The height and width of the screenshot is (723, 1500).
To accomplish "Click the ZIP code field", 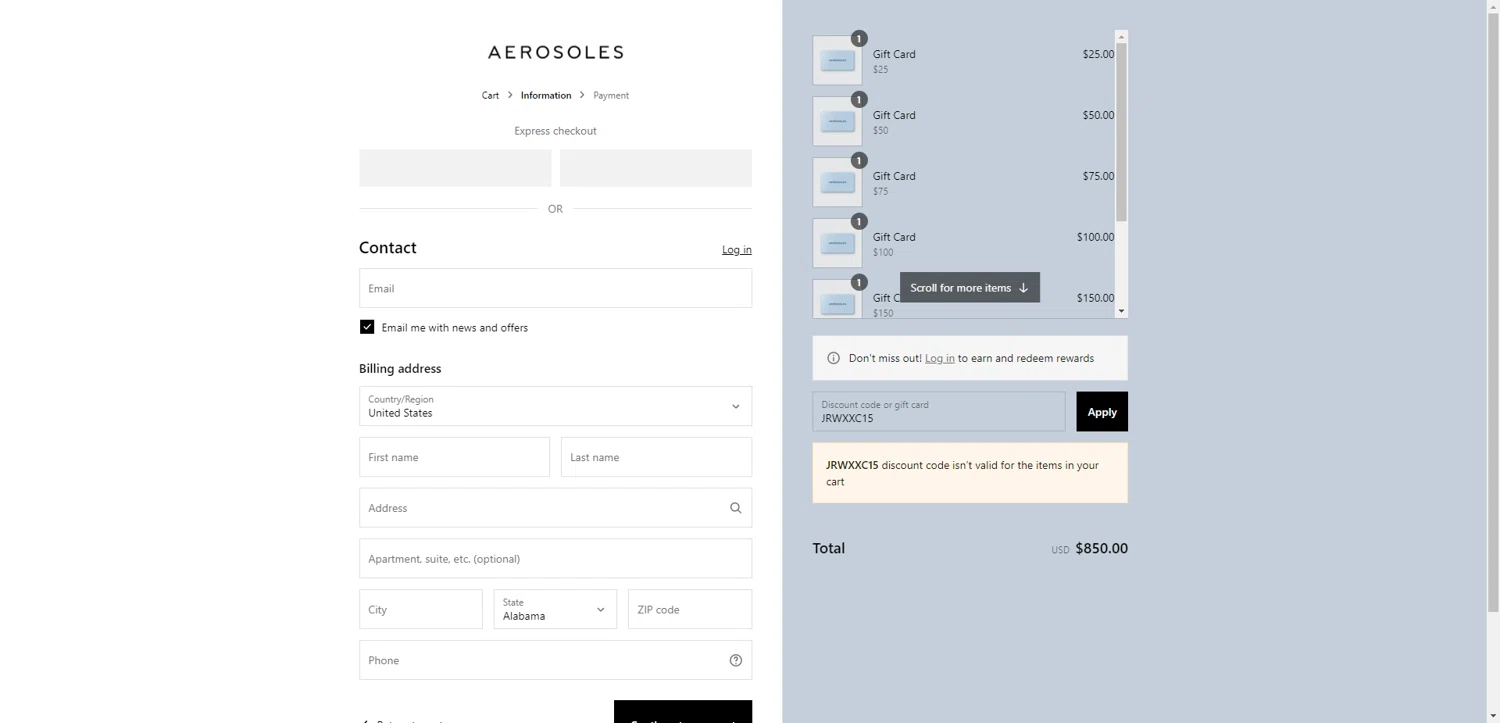I will (x=689, y=609).
